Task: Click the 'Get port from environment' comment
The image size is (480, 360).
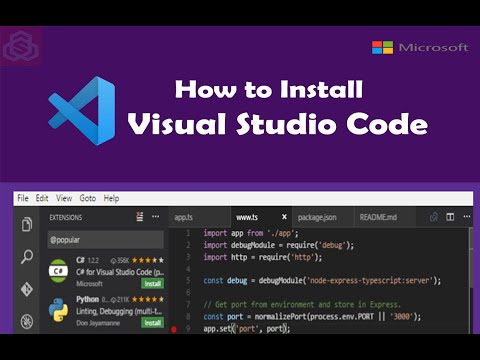Action: [x=302, y=305]
